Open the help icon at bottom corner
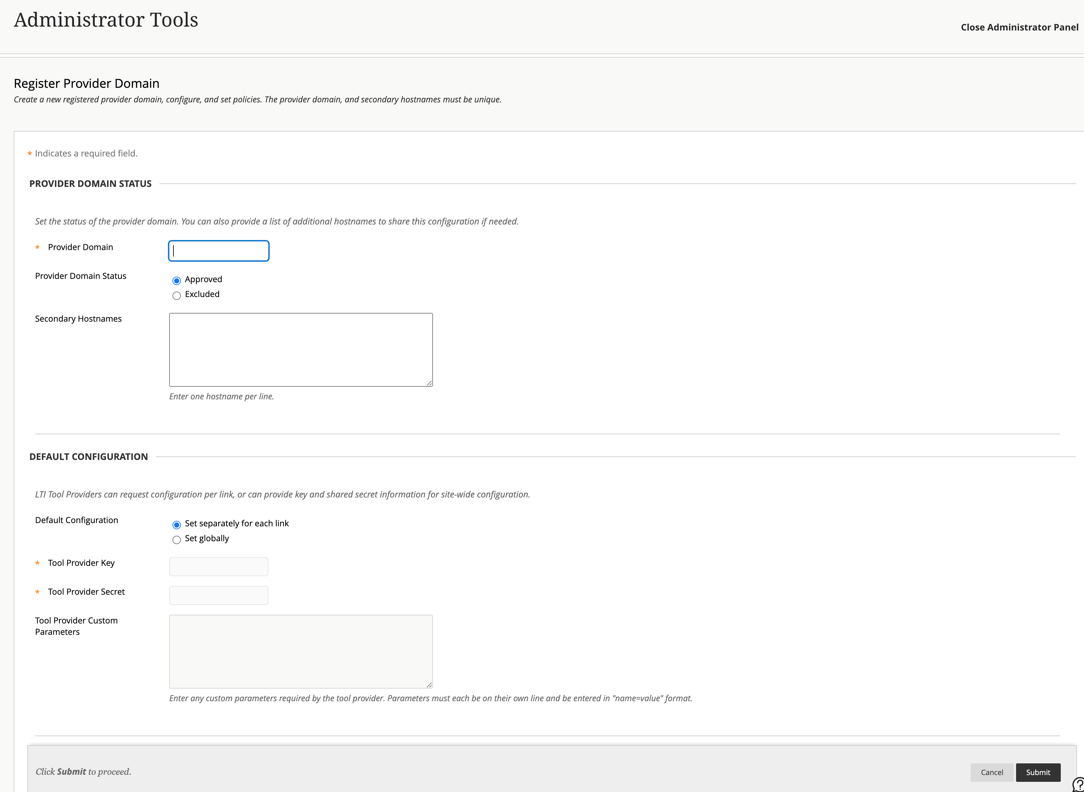1084x792 pixels. coord(1078,784)
